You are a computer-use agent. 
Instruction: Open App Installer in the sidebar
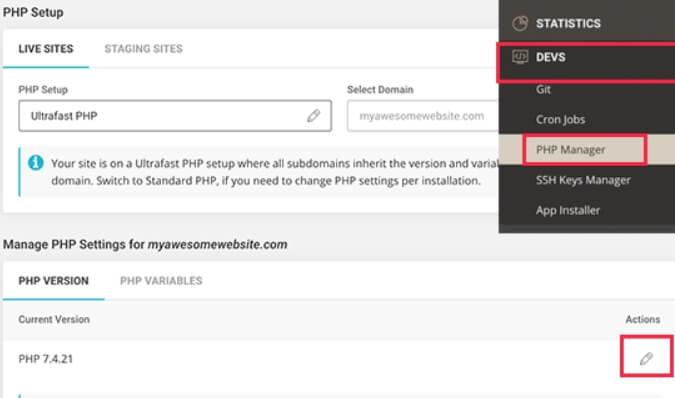[x=568, y=210]
